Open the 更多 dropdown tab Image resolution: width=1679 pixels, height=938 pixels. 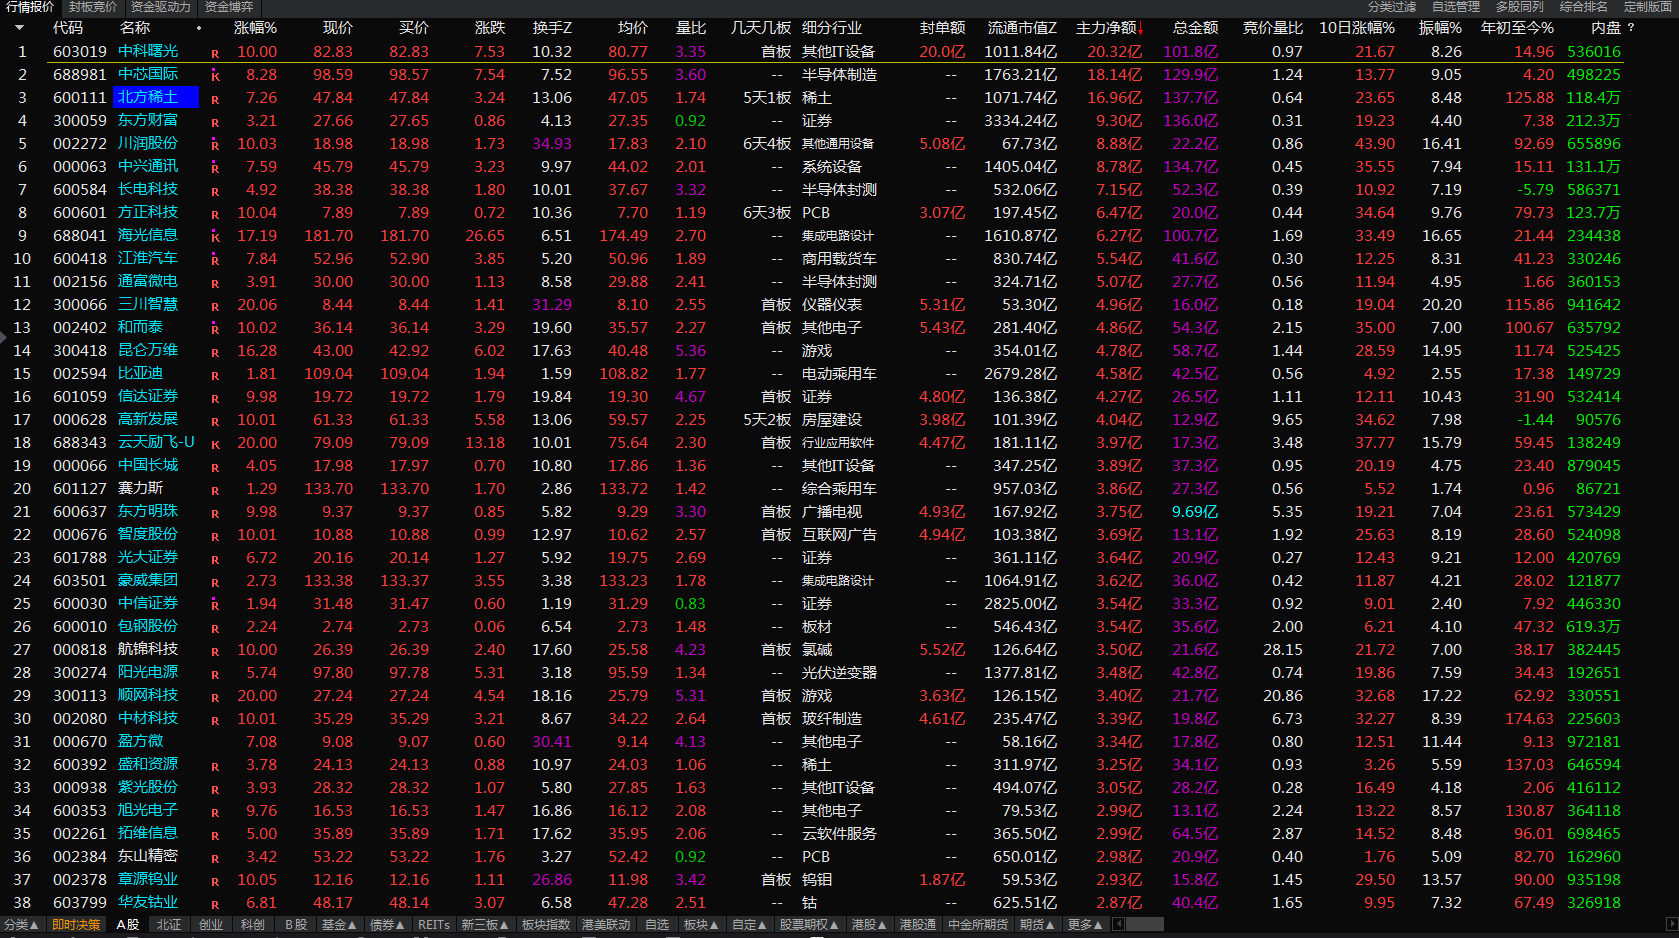tap(1085, 925)
